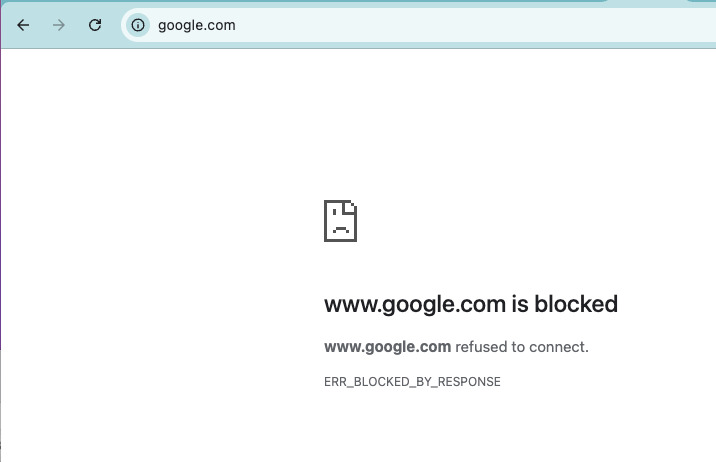
Task: Click the sad page error icon
Action: click(x=340, y=220)
